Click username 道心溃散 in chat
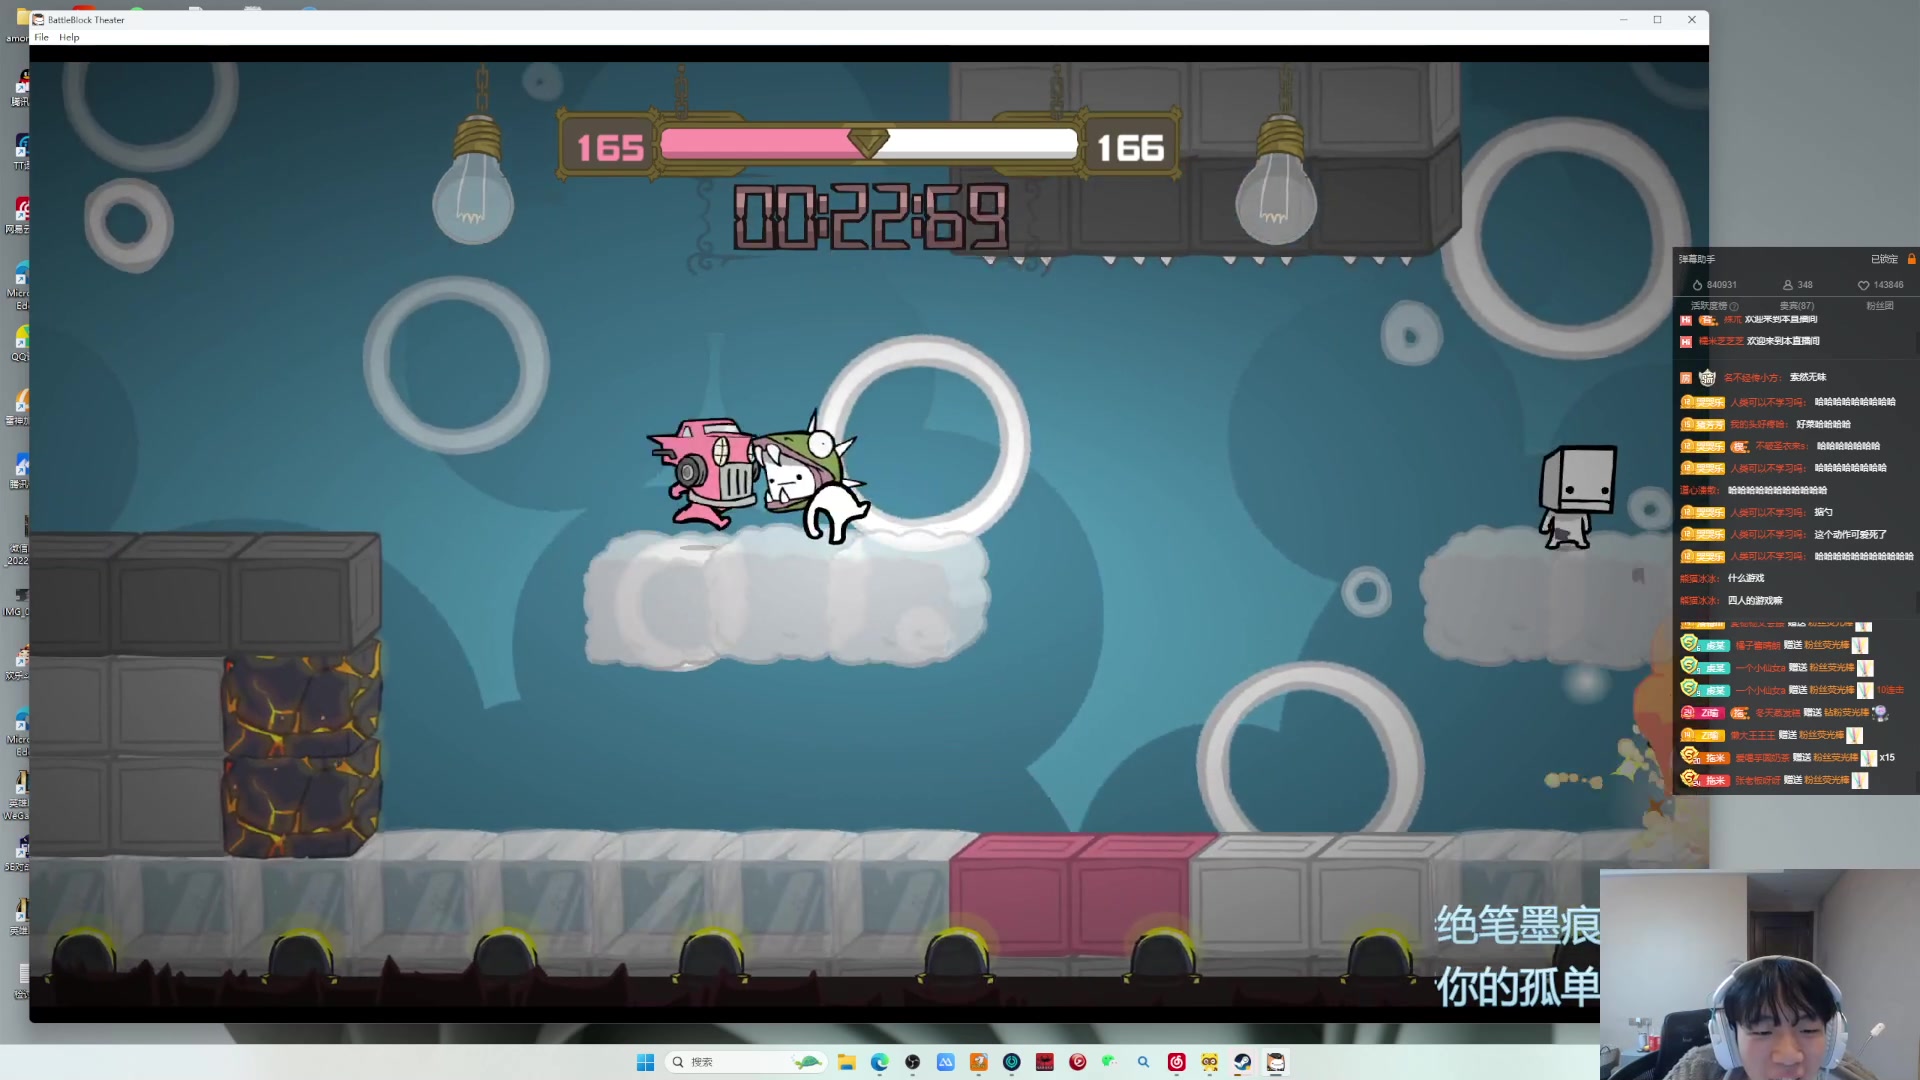This screenshot has width=1920, height=1080. (1700, 491)
